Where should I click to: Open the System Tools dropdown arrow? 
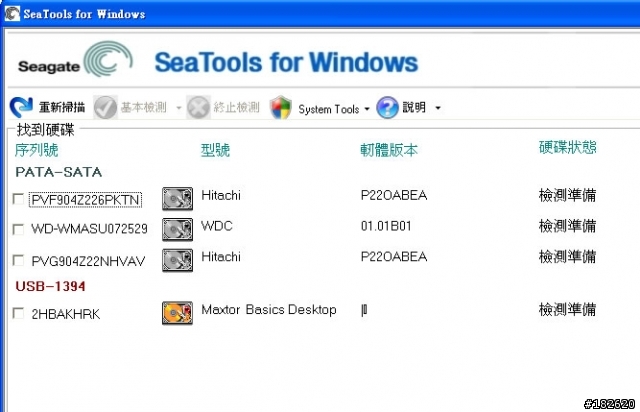click(x=367, y=109)
